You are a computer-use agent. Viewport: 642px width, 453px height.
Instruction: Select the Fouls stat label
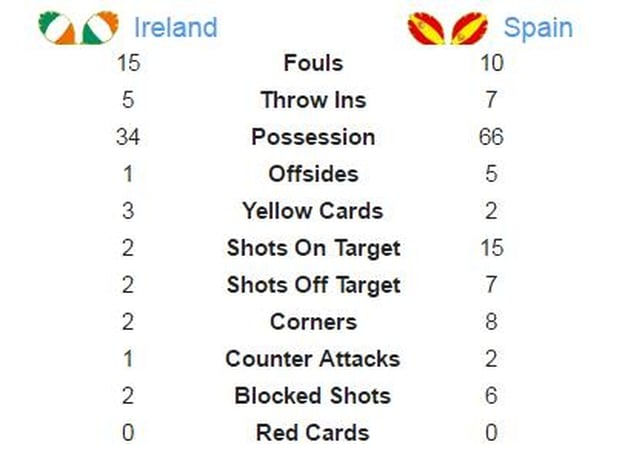[313, 63]
